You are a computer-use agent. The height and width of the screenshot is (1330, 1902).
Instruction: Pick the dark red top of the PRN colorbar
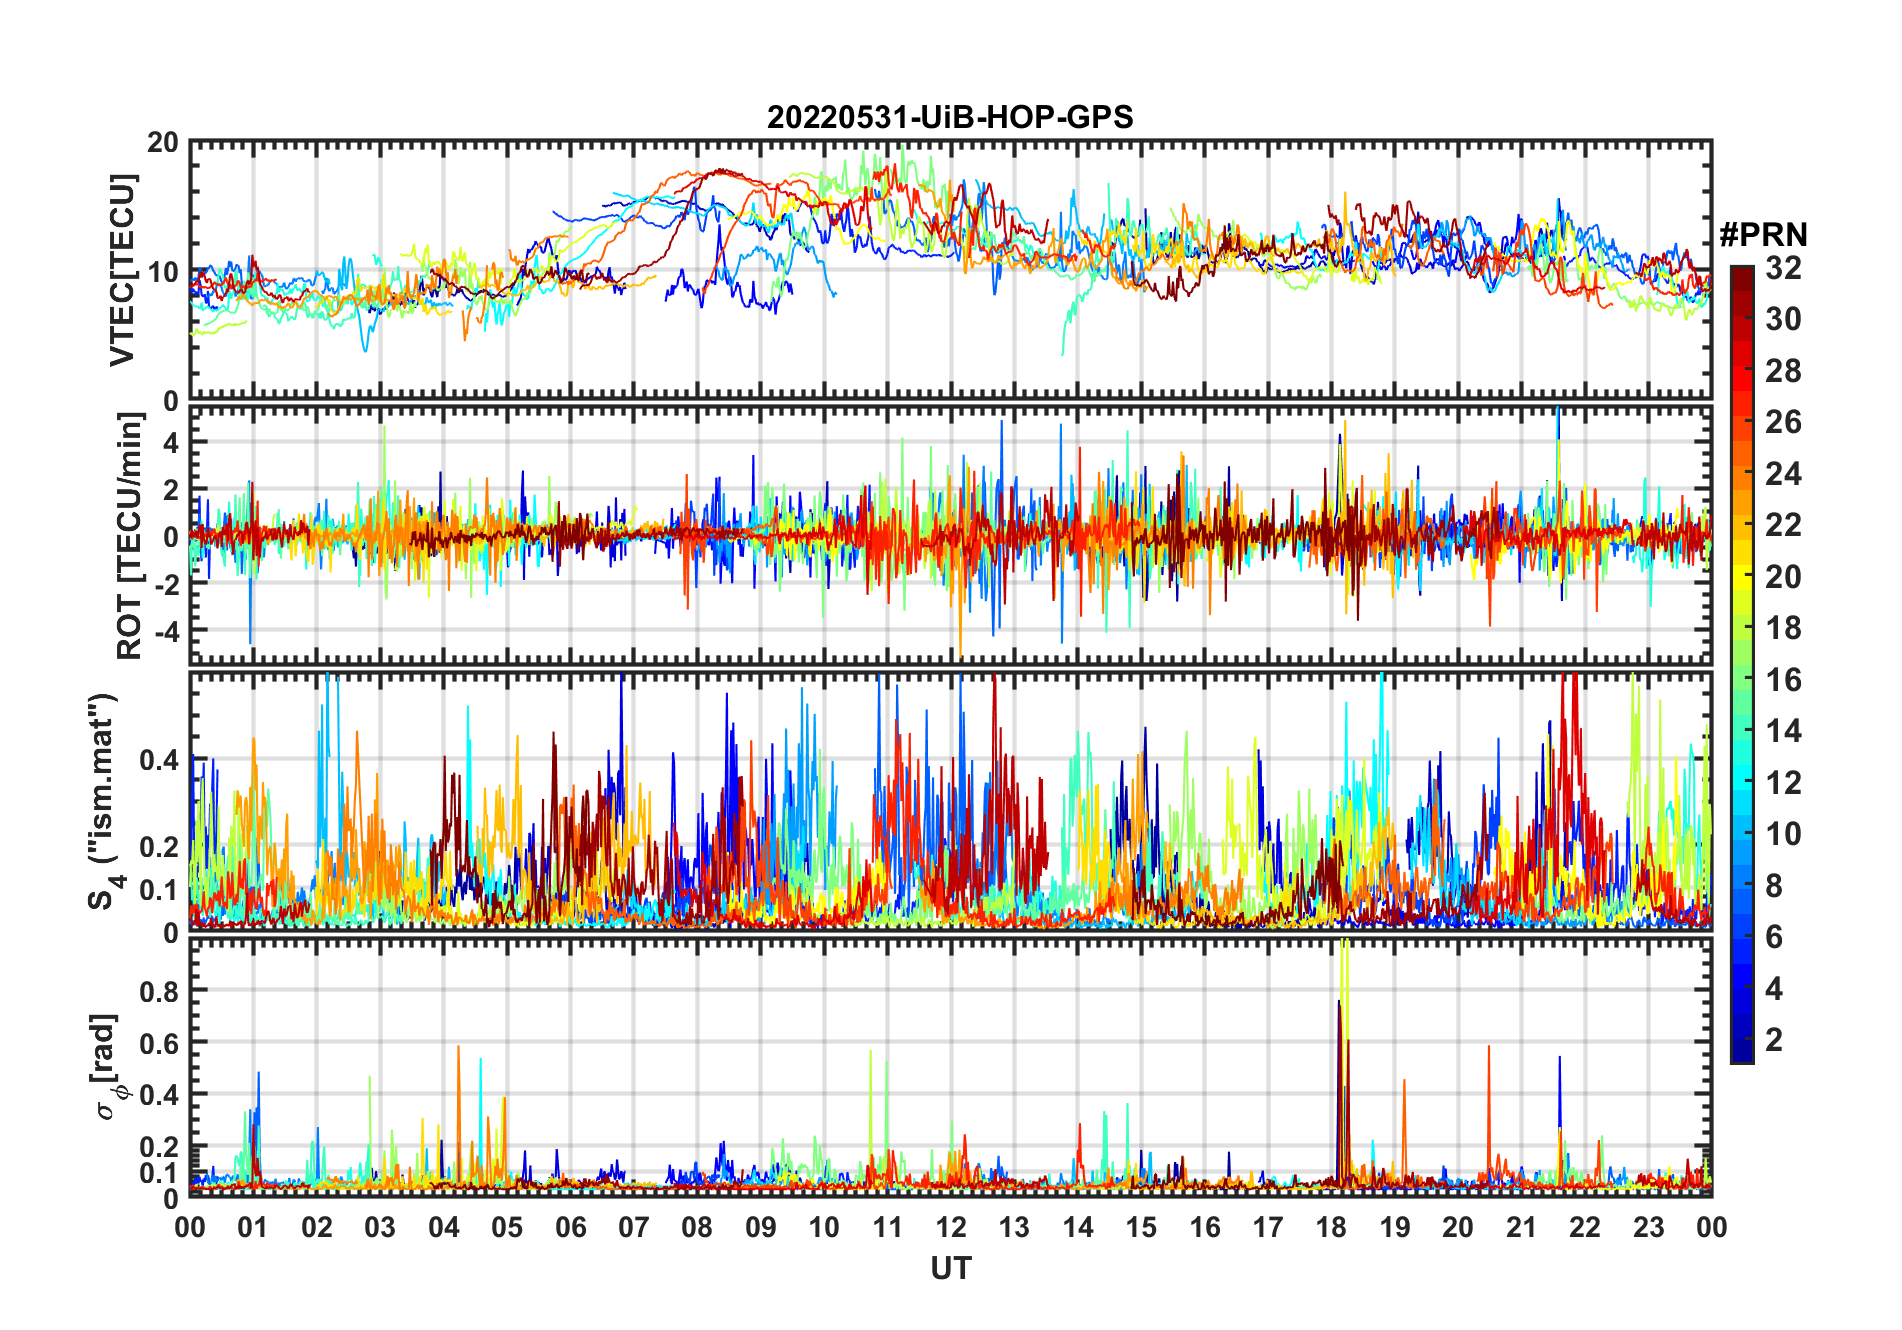pos(1741,273)
